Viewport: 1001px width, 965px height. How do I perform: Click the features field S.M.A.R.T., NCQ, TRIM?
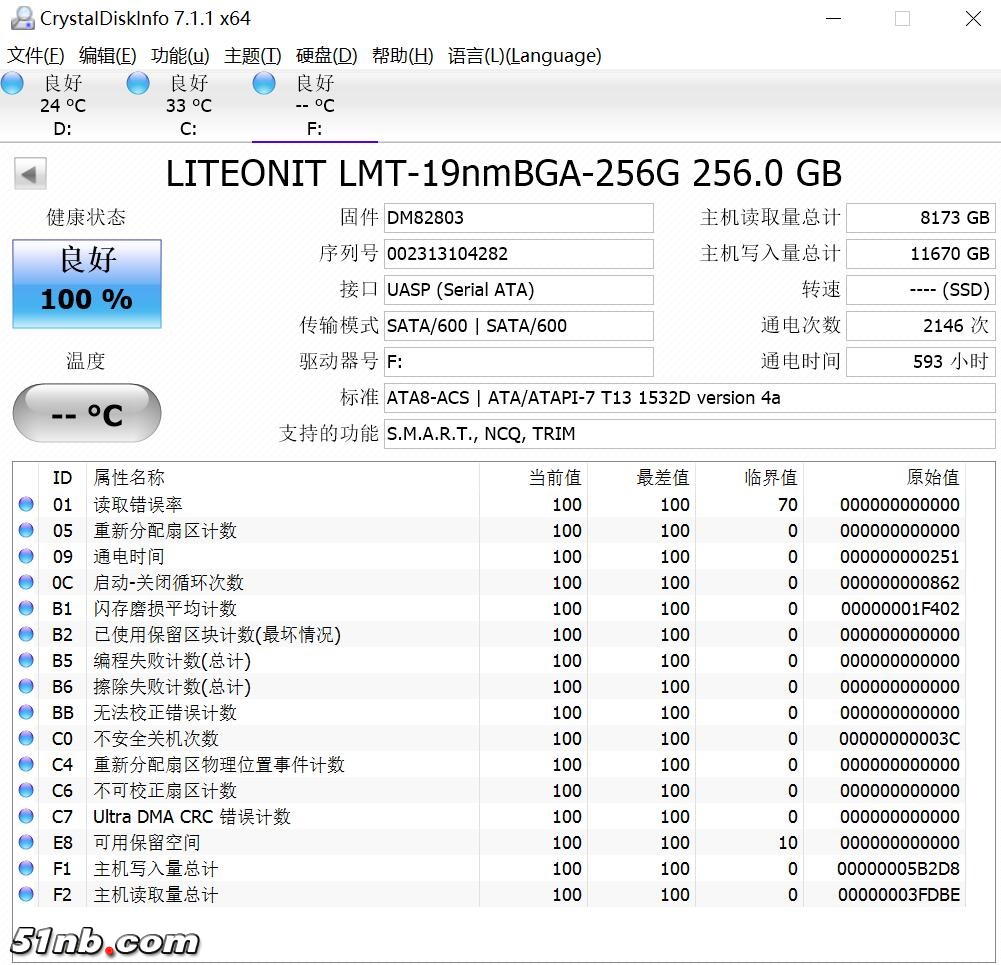click(689, 434)
